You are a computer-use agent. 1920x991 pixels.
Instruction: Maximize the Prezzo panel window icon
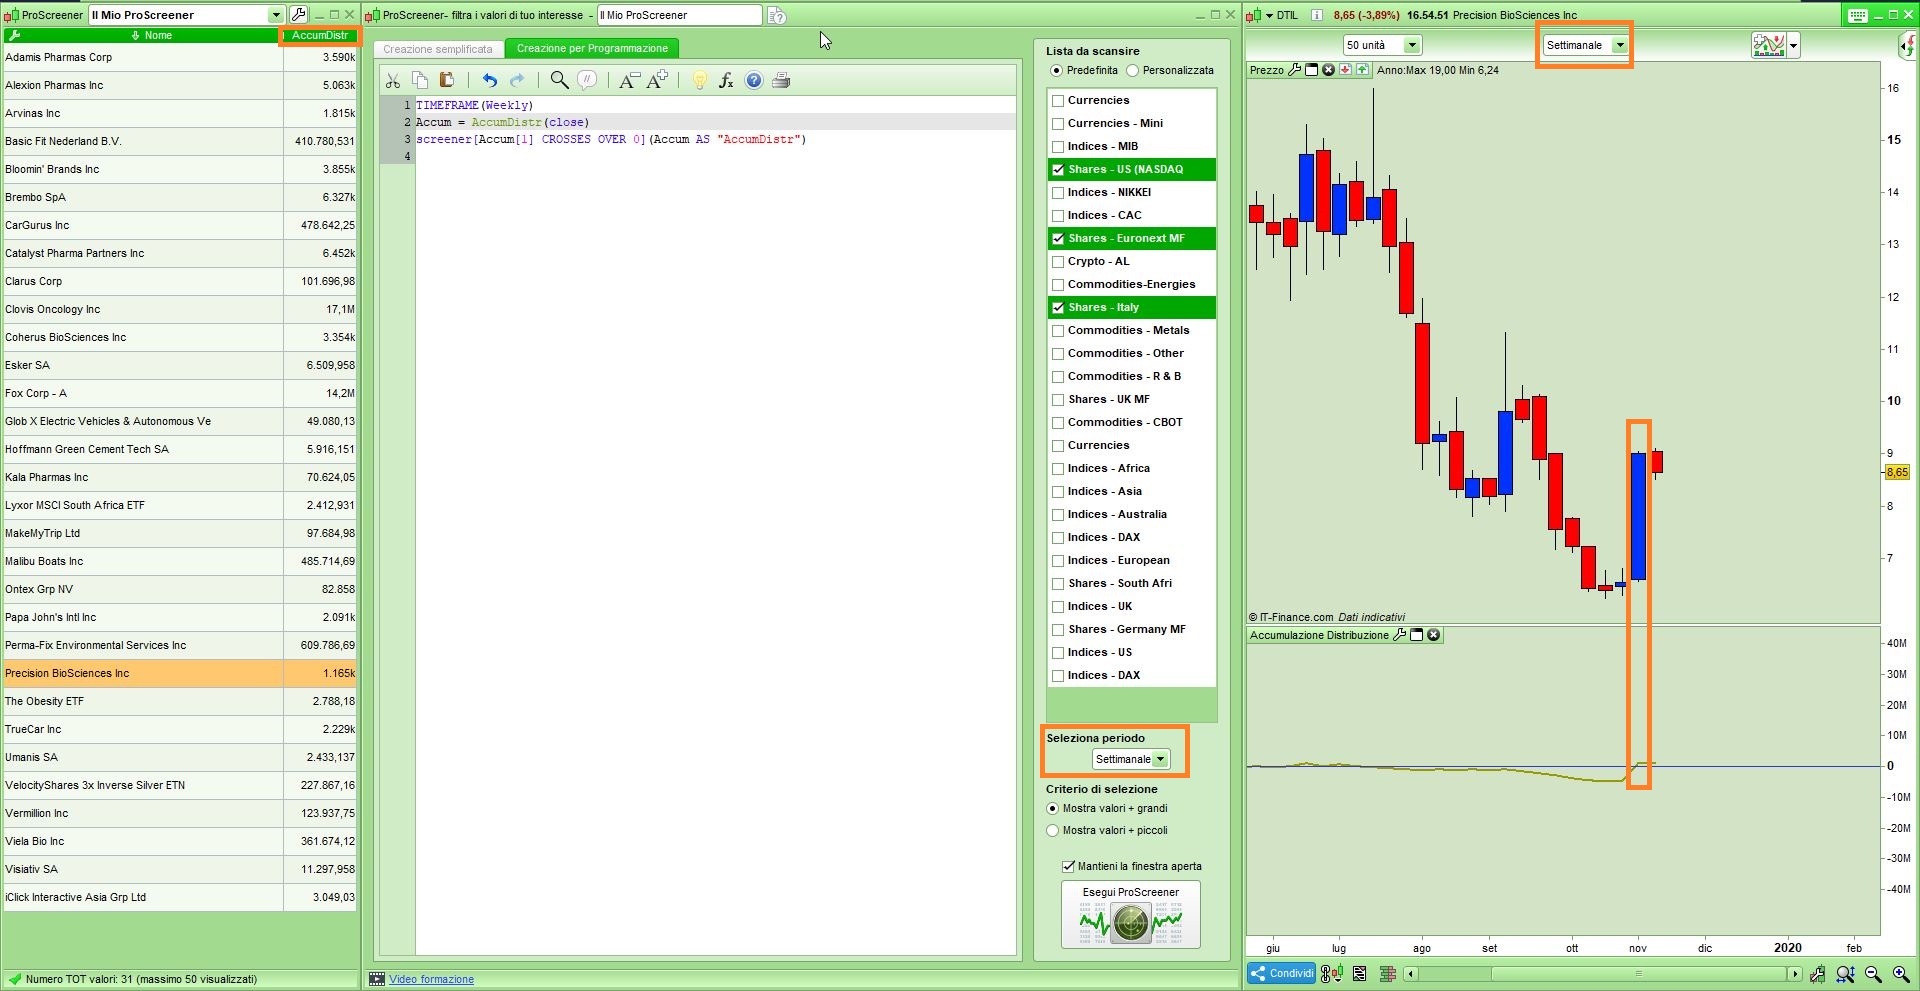[x=1311, y=70]
